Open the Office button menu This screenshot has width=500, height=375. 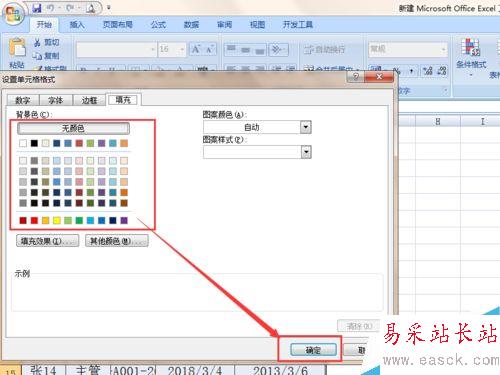coord(13,13)
